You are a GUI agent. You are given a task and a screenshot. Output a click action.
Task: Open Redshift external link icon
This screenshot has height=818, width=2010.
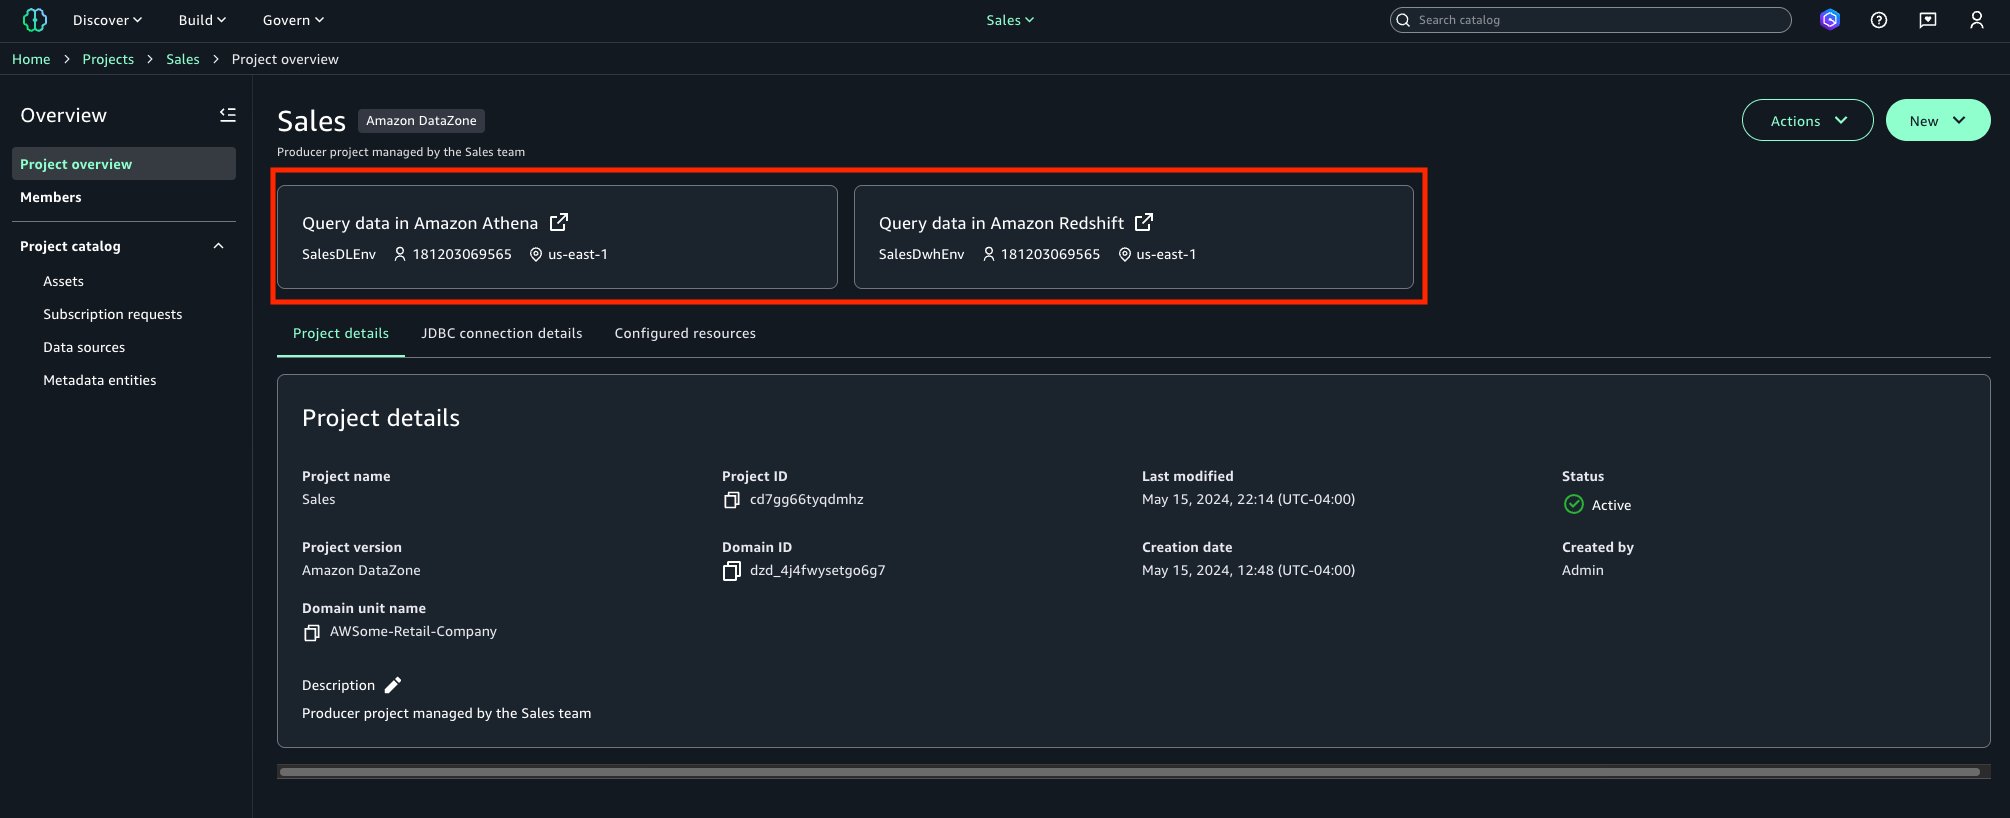coord(1144,222)
